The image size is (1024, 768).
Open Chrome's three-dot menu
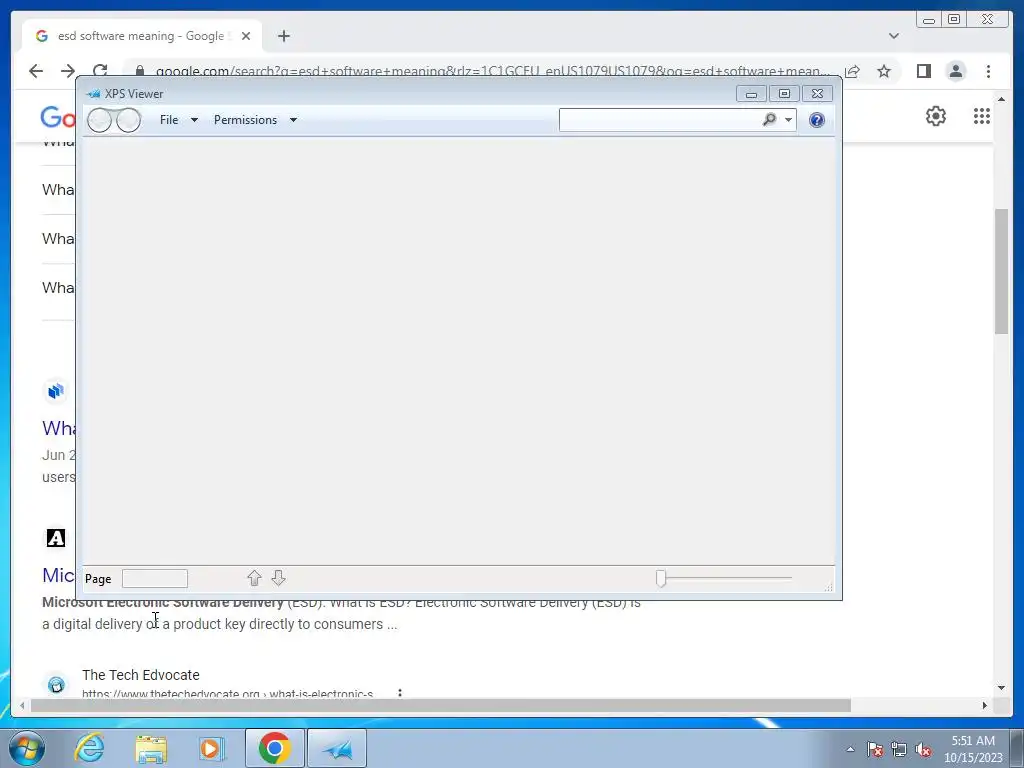click(x=988, y=71)
